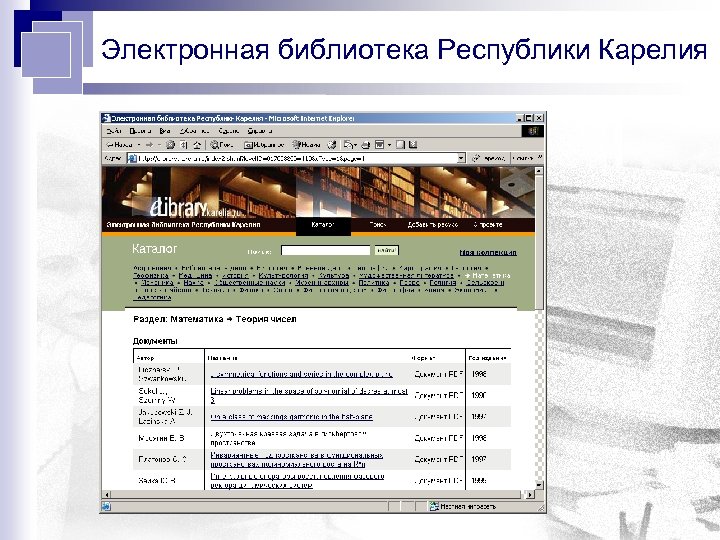The image size is (720, 540).
Task: Open the Политика category link
Action: coord(374,283)
